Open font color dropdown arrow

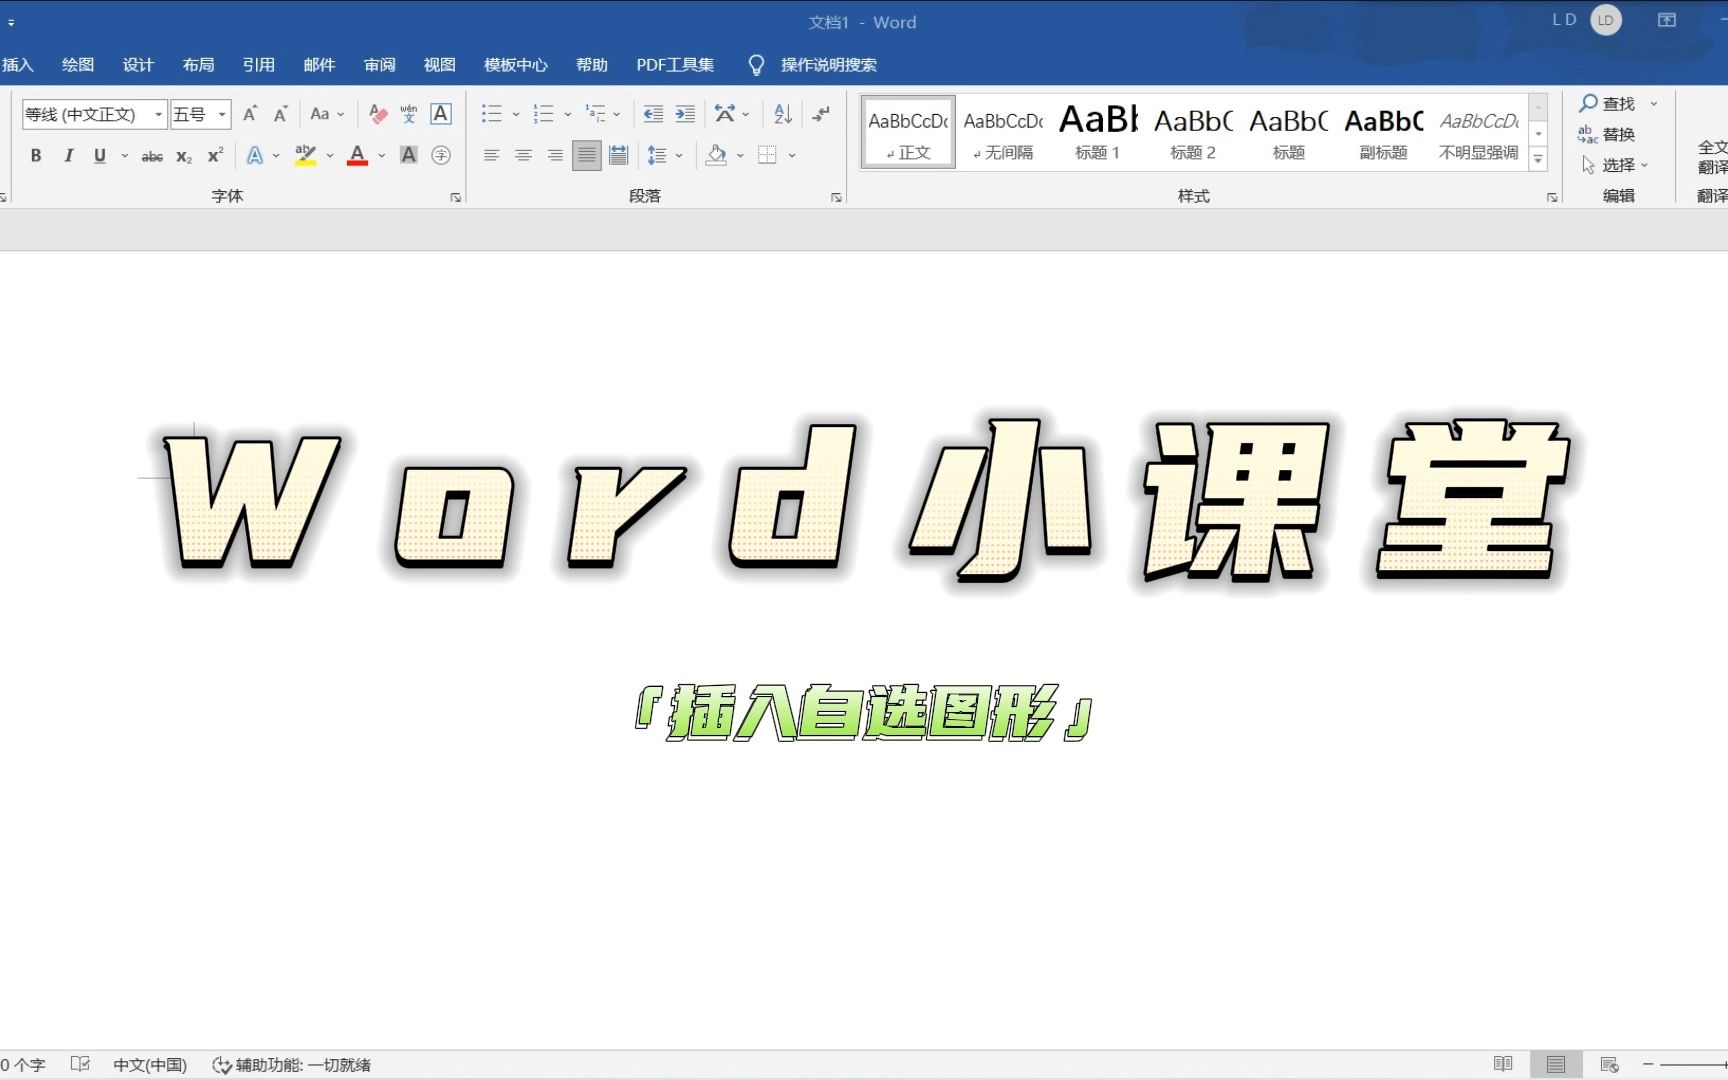coord(382,156)
